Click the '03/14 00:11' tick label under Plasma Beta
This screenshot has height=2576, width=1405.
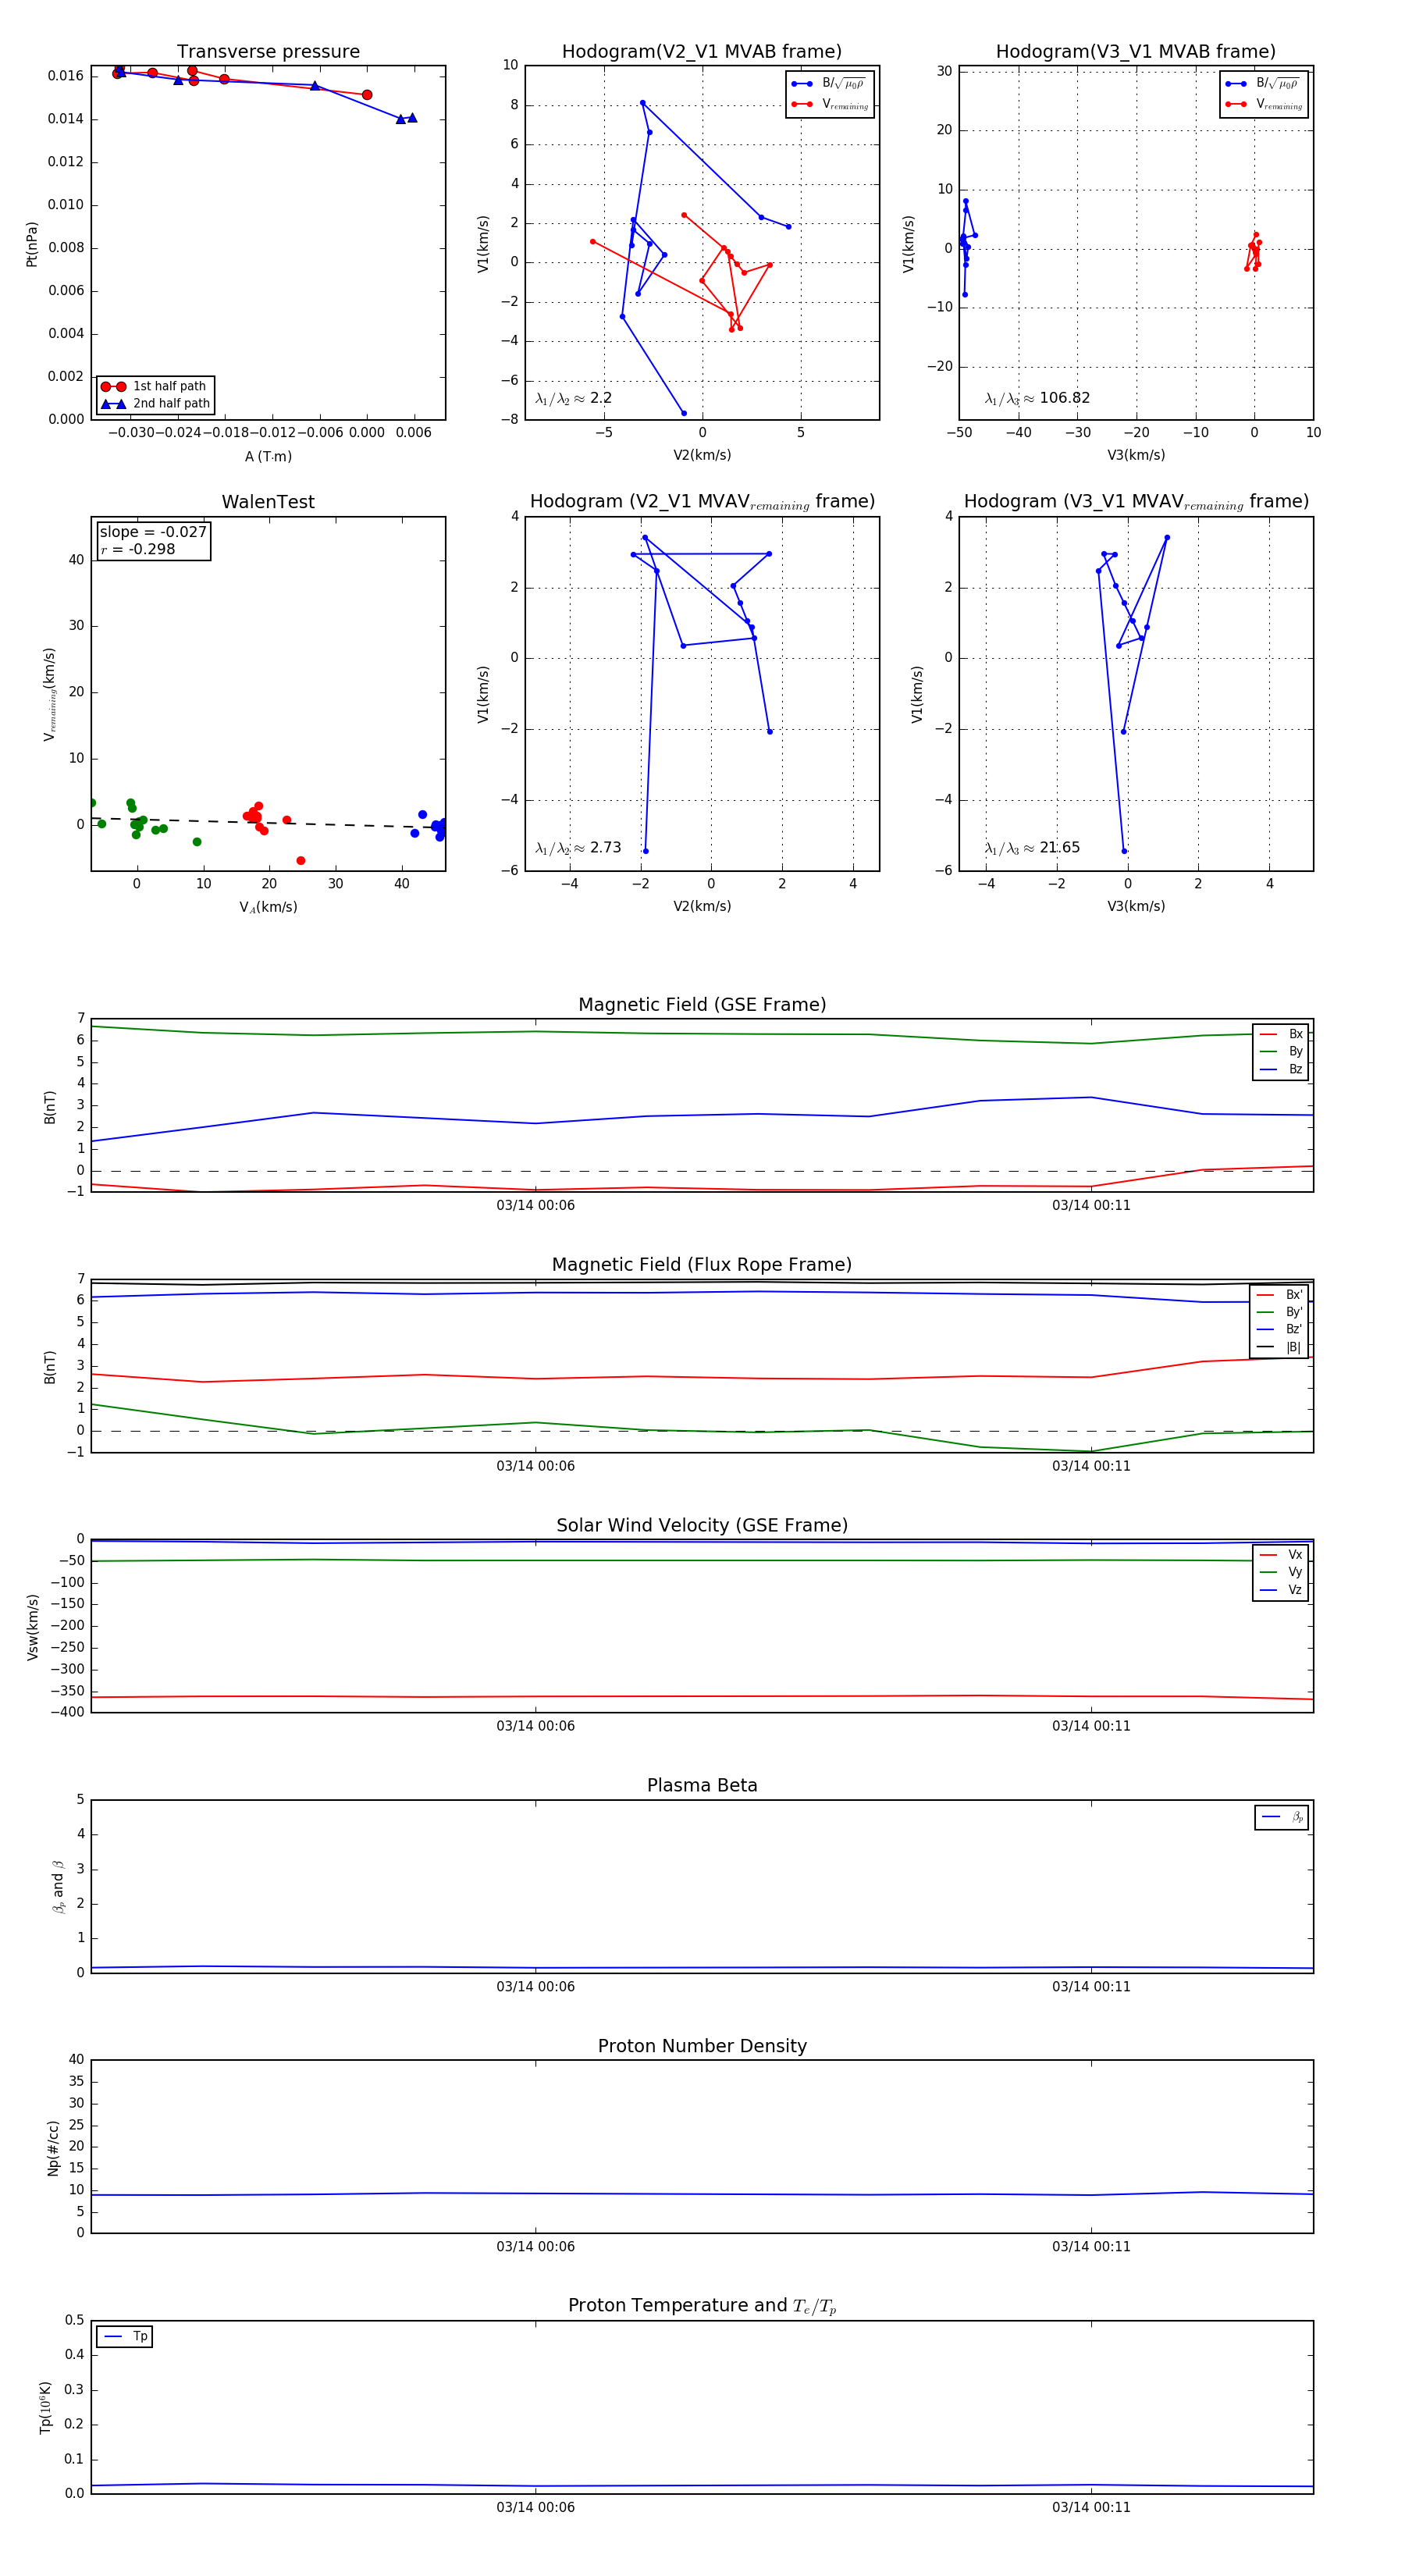(1091, 1986)
